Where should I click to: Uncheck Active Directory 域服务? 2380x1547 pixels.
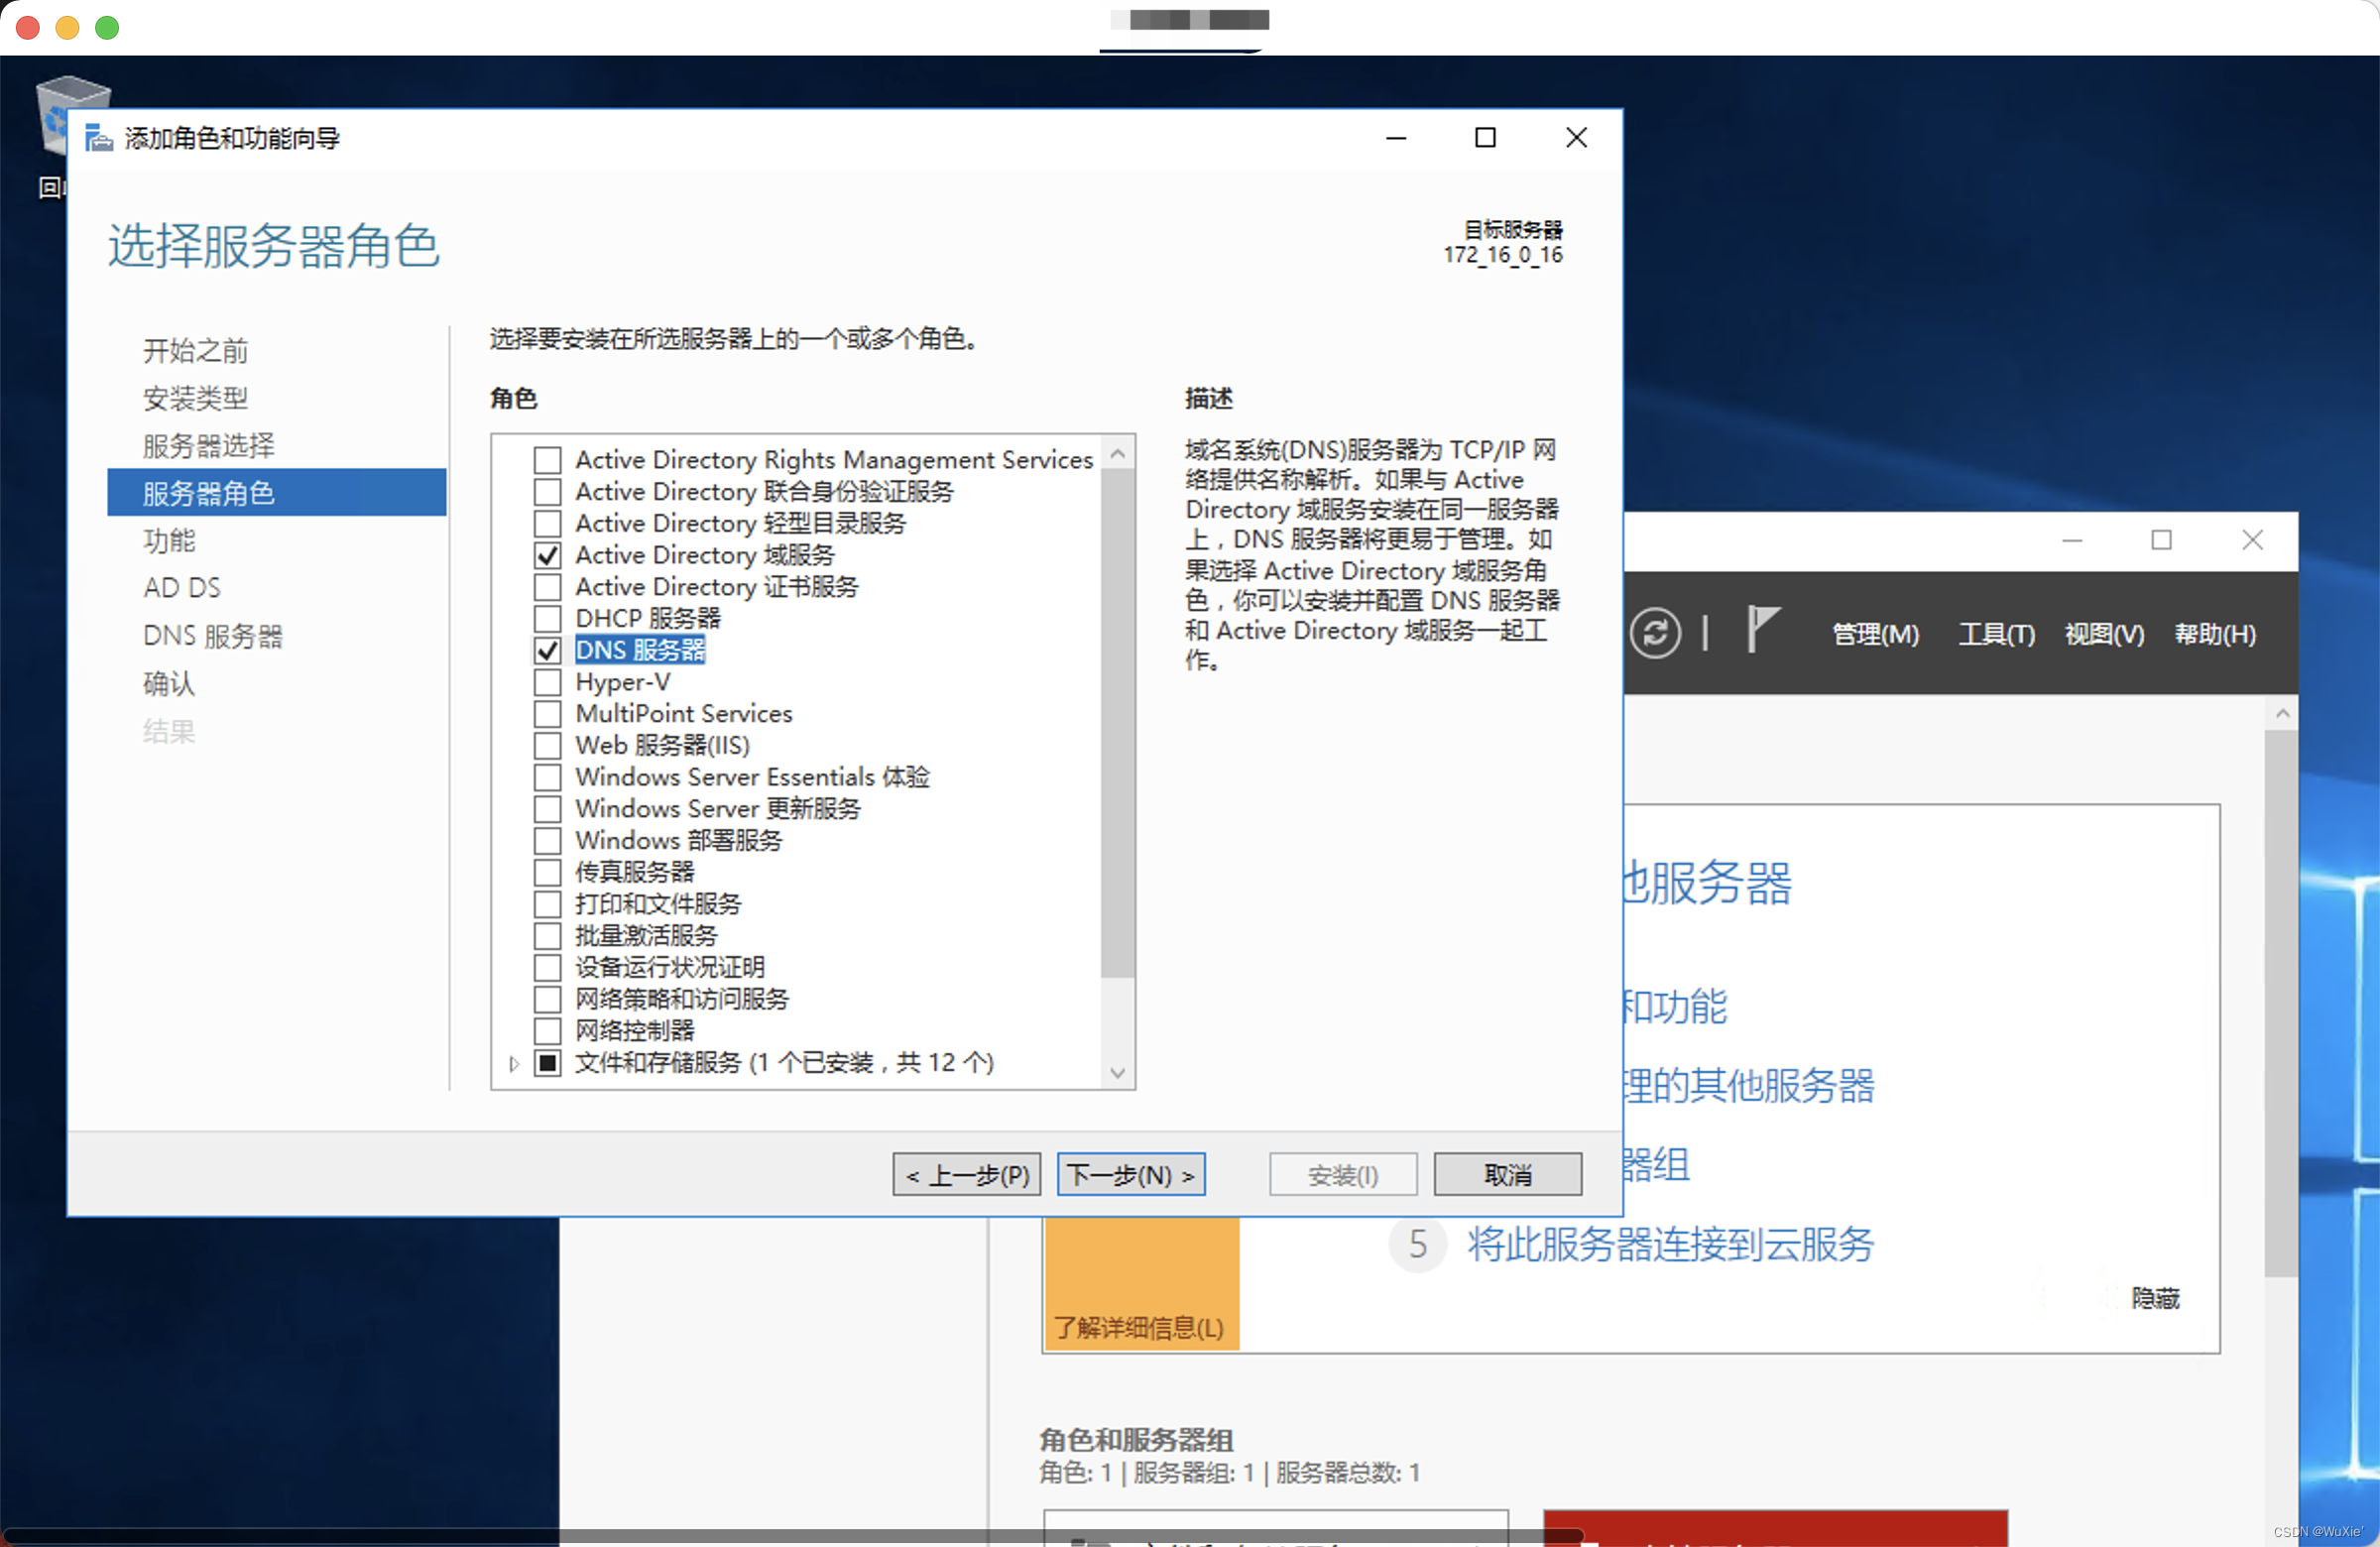point(547,555)
